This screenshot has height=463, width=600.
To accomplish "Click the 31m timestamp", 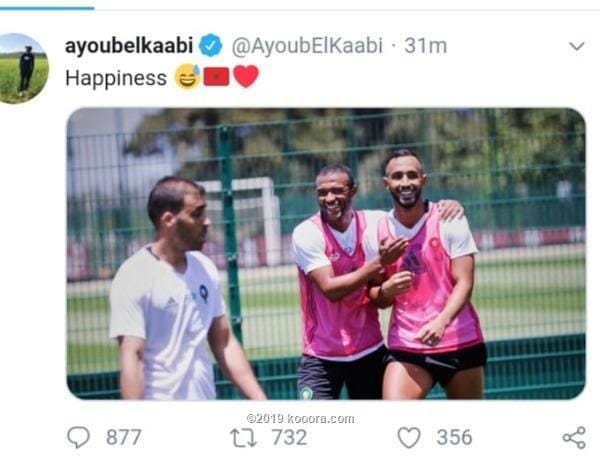I will pyautogui.click(x=426, y=46).
